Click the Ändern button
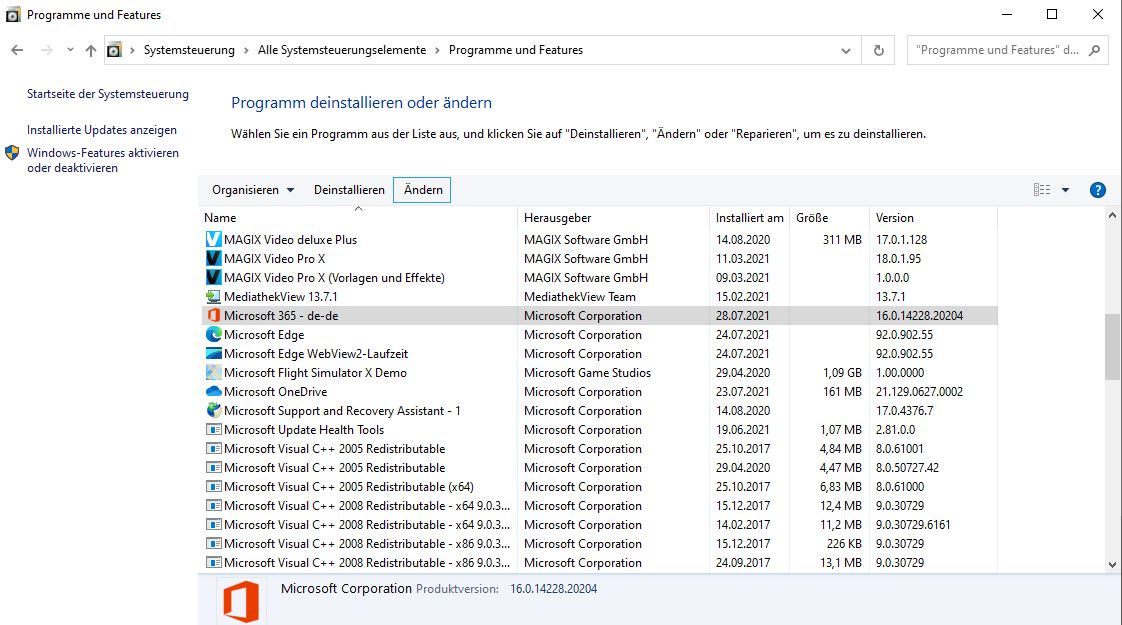1122x625 pixels. [422, 190]
